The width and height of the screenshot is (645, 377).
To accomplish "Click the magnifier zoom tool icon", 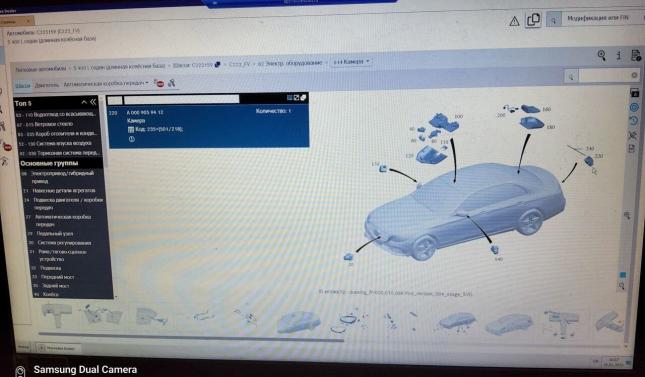I will click(601, 55).
